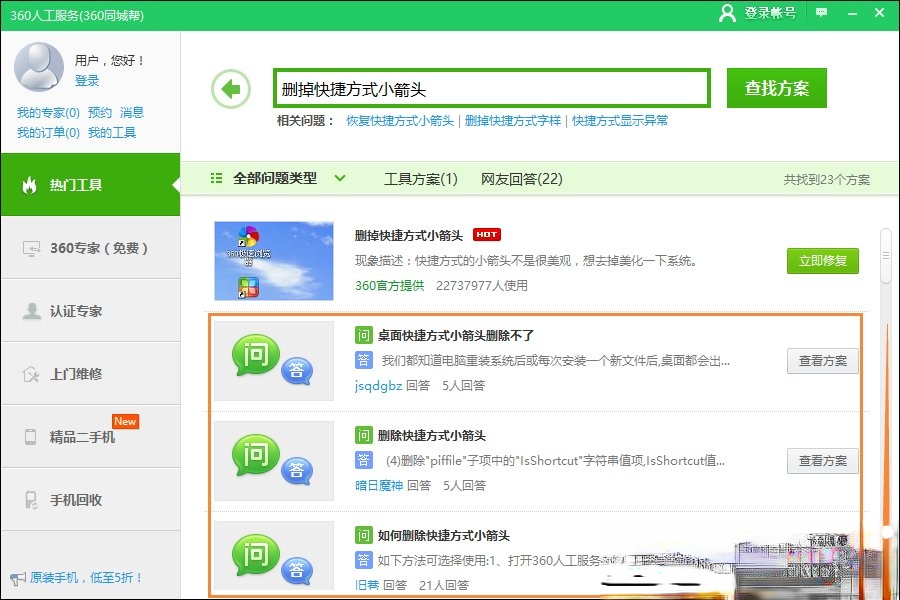Switch to 网友回答(22) tab

point(522,179)
